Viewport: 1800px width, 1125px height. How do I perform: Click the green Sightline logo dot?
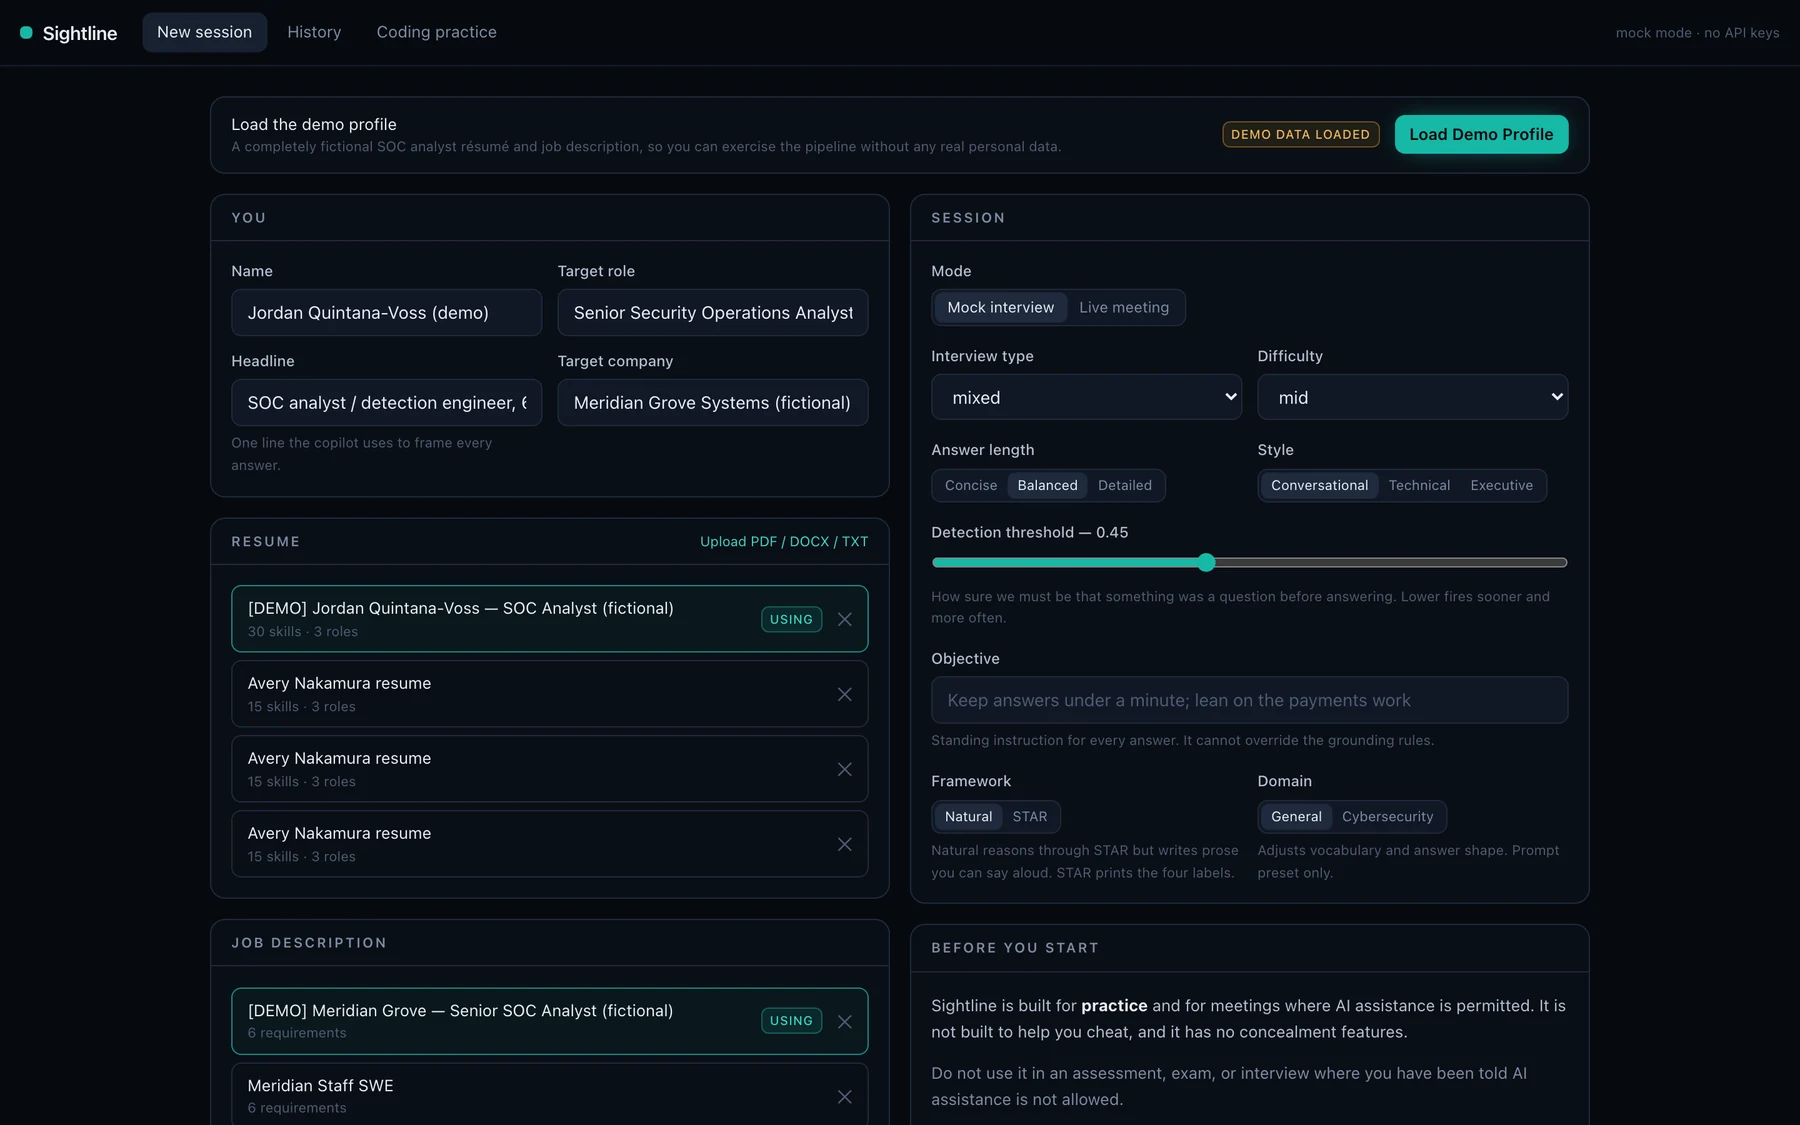coord(26,33)
